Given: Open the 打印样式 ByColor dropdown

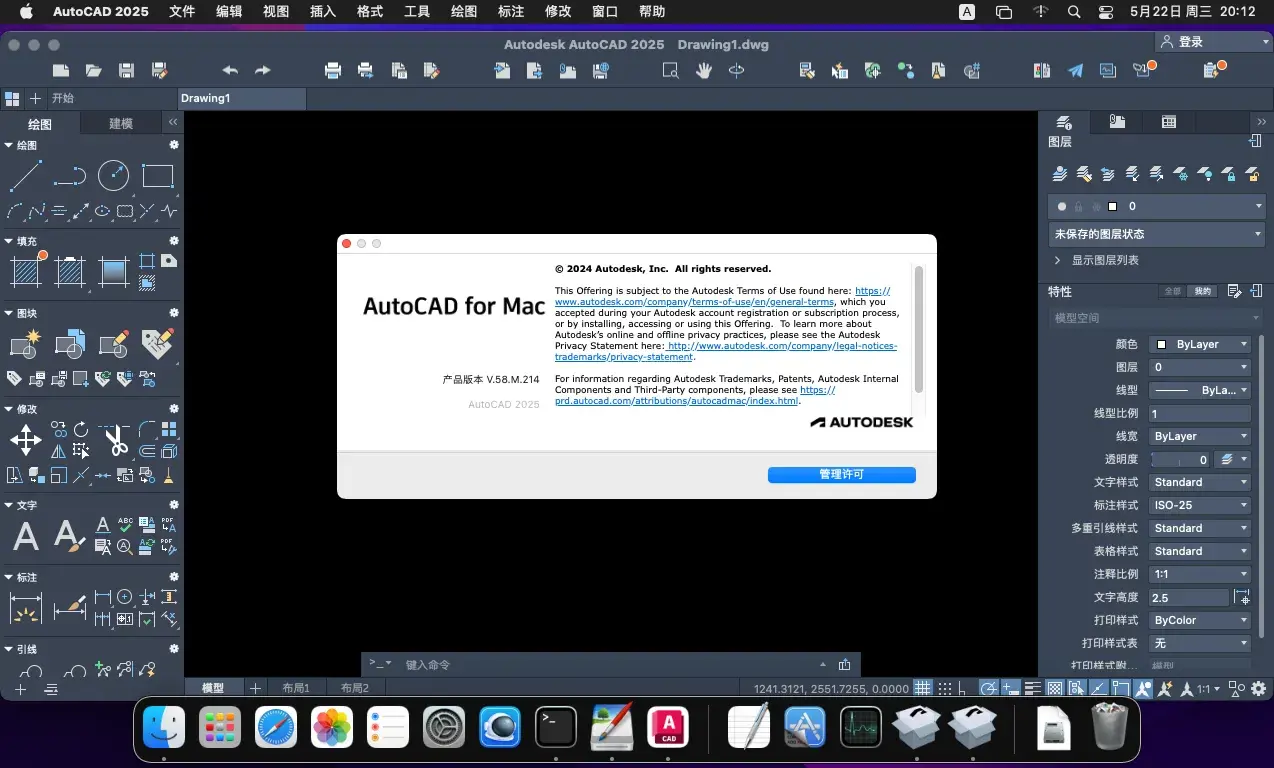Looking at the screenshot, I should pyautogui.click(x=1200, y=620).
